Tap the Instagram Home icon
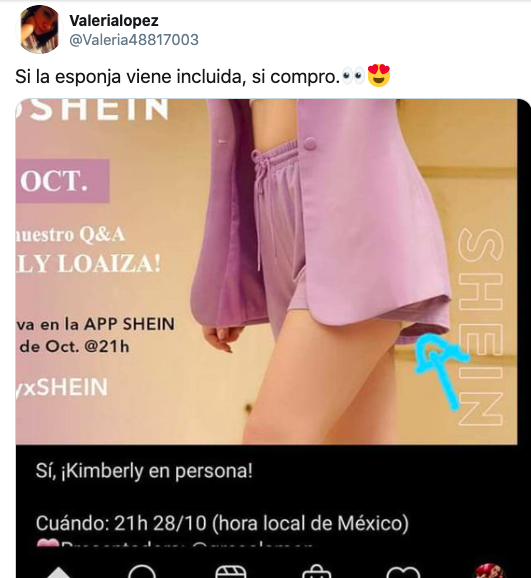Image resolution: width=531 pixels, height=578 pixels. [x=56, y=572]
